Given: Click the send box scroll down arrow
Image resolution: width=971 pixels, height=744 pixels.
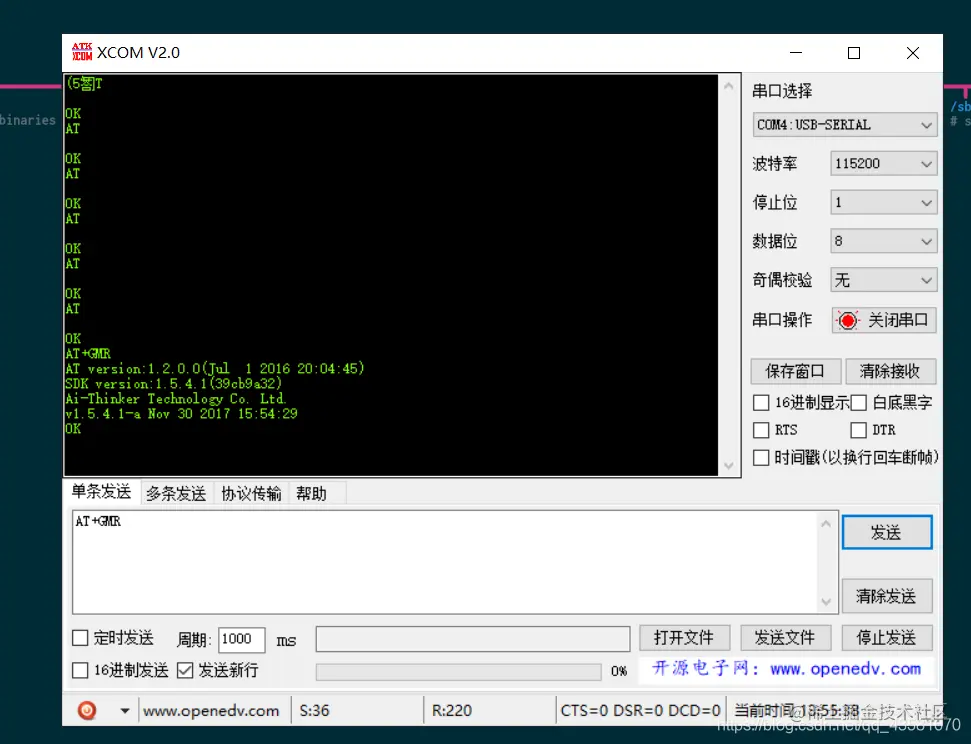Looking at the screenshot, I should 826,601.
